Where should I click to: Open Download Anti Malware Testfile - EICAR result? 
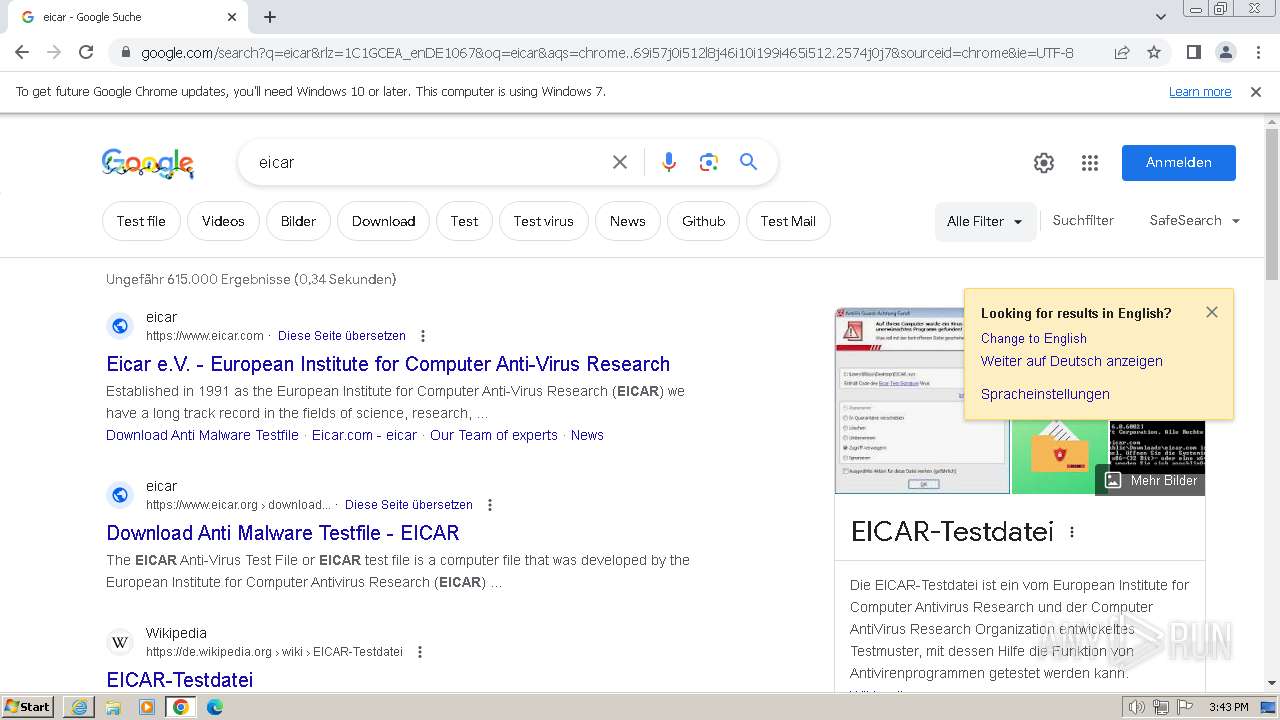pyautogui.click(x=283, y=533)
